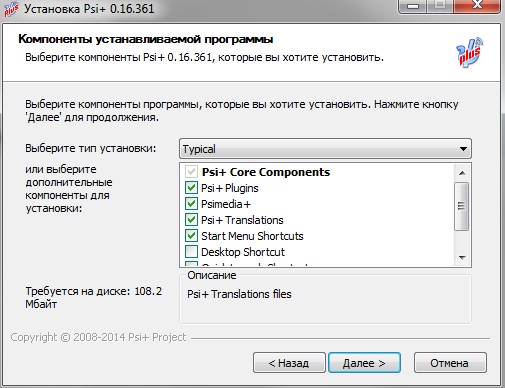Click the Psi plus logo in the header
Viewport: 505px width, 388px height.
coord(470,52)
